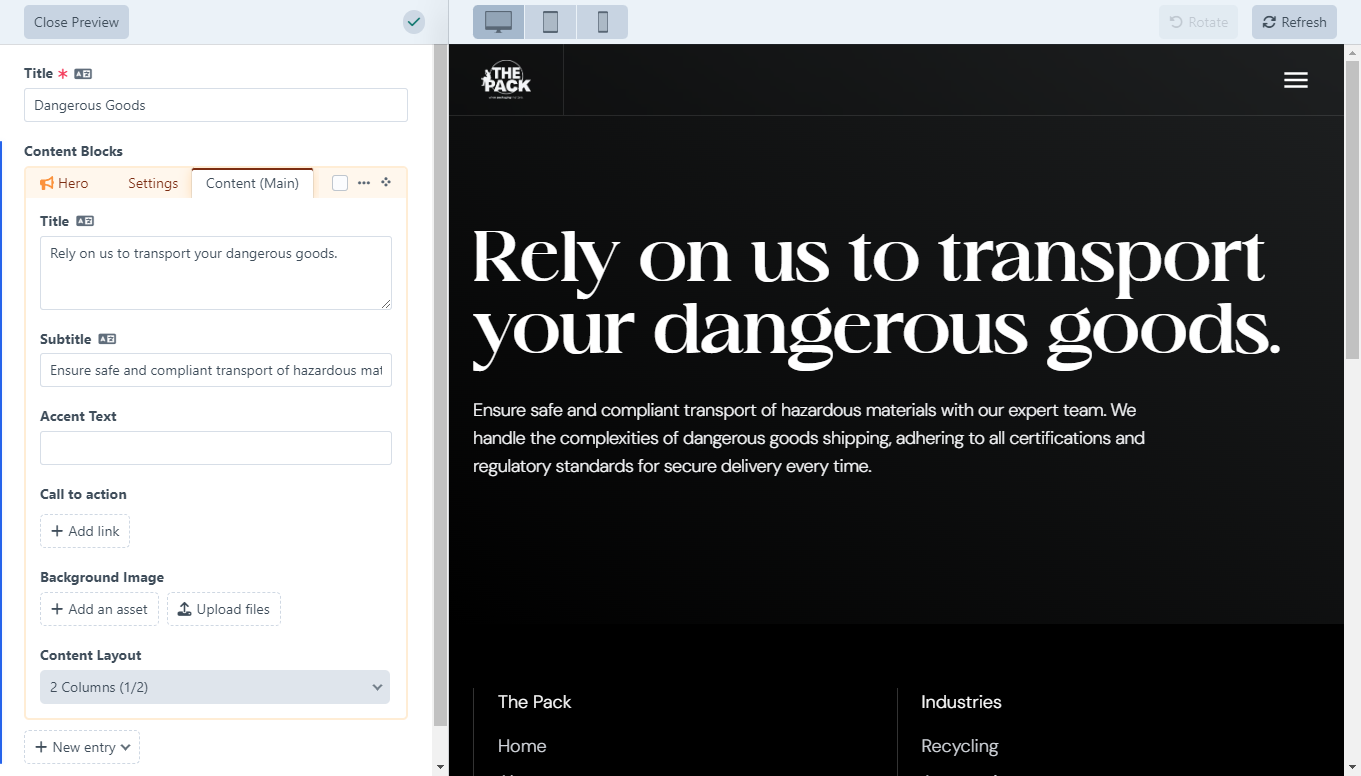Viewport: 1361px width, 776px height.
Task: Click Upload files button
Action: point(224,609)
